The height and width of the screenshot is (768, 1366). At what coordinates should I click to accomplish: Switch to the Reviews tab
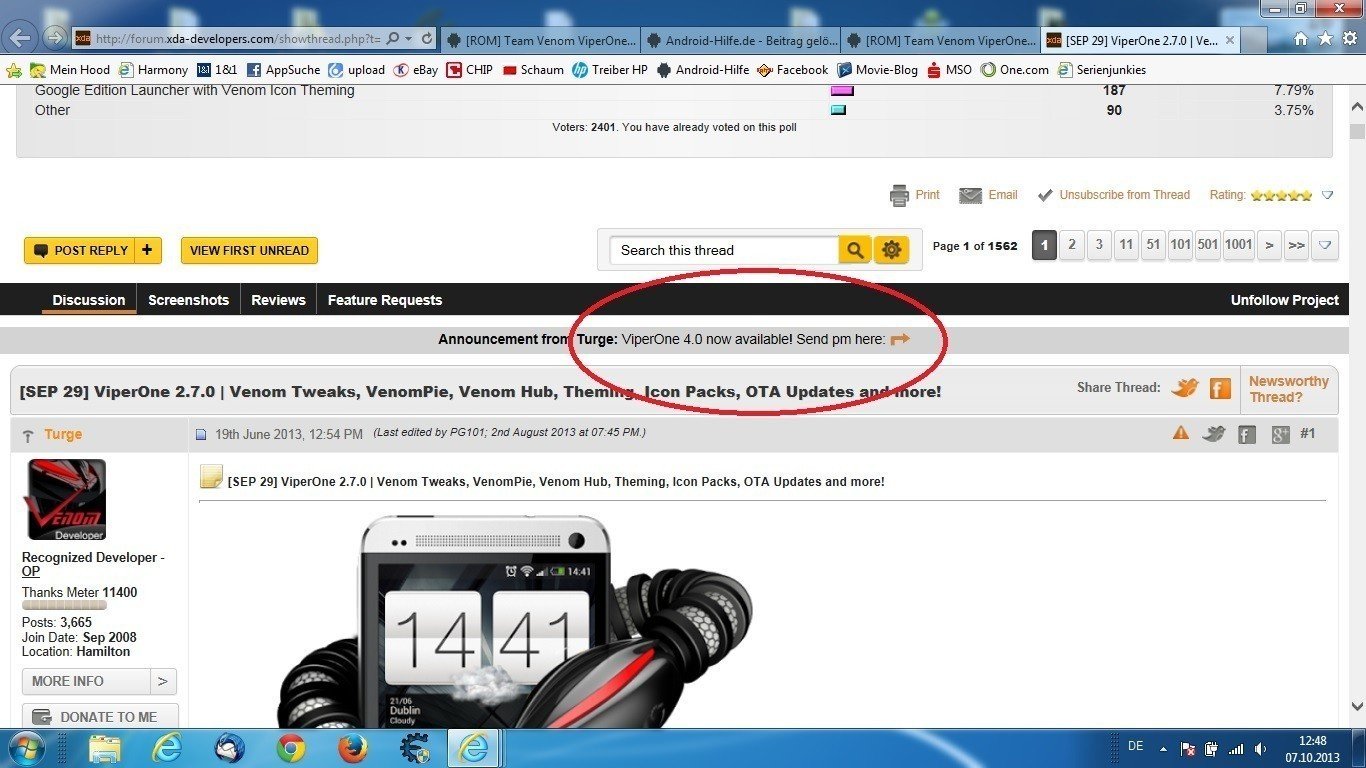click(x=278, y=300)
